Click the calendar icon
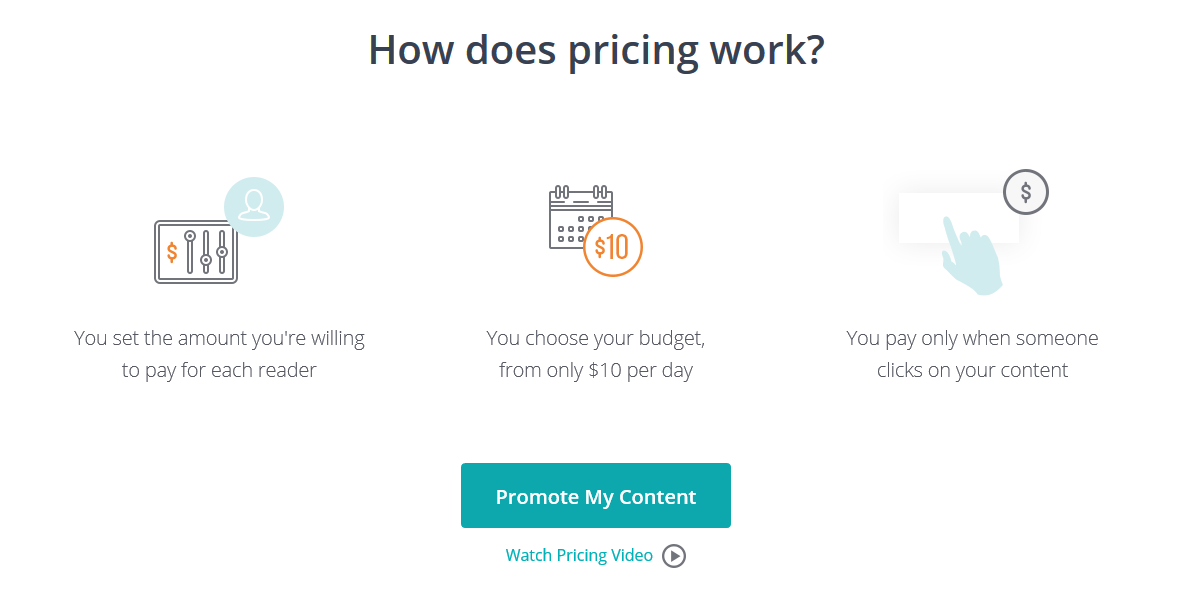Screen dimensions: 1194x595 pos(580,218)
